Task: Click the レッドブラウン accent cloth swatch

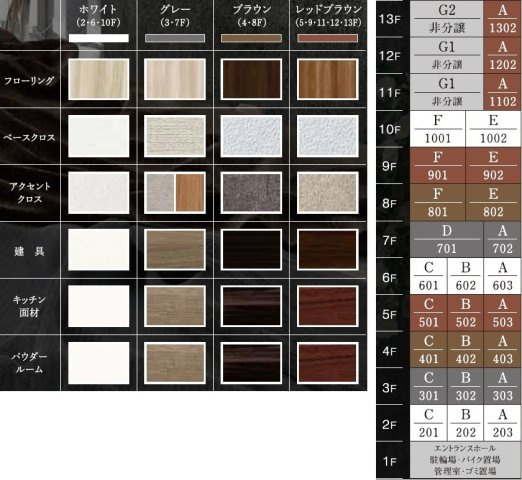Action: 328,193
